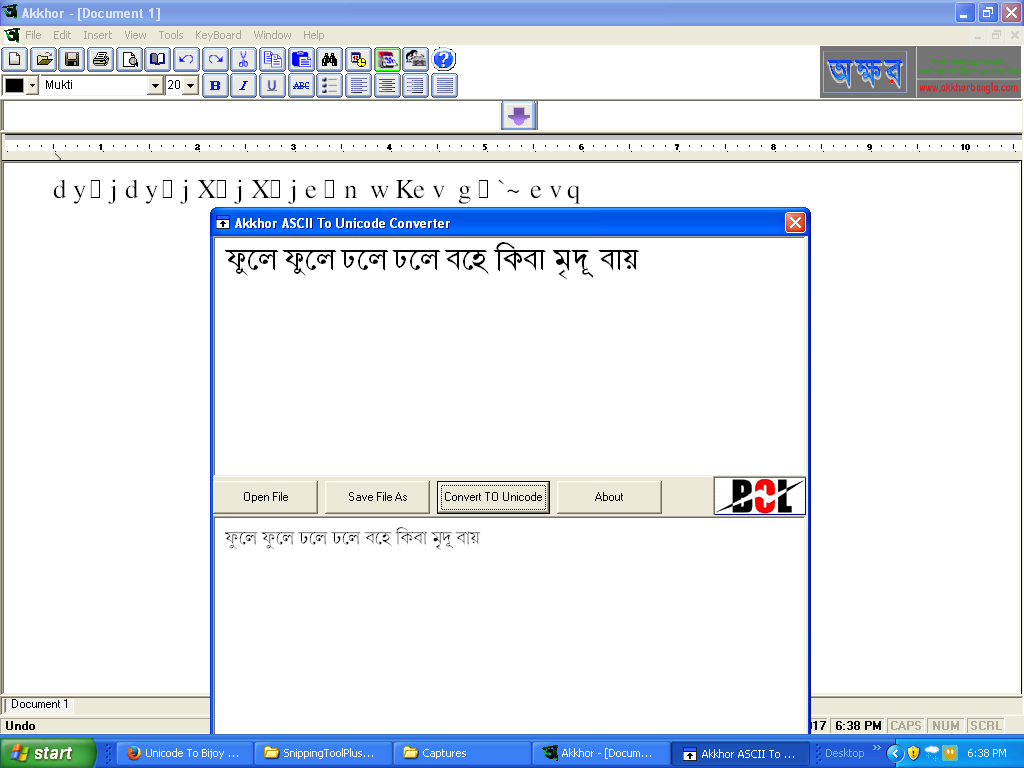Click the black text color swatch
Viewport: 1024px width, 768px height.
pyautogui.click(x=14, y=86)
